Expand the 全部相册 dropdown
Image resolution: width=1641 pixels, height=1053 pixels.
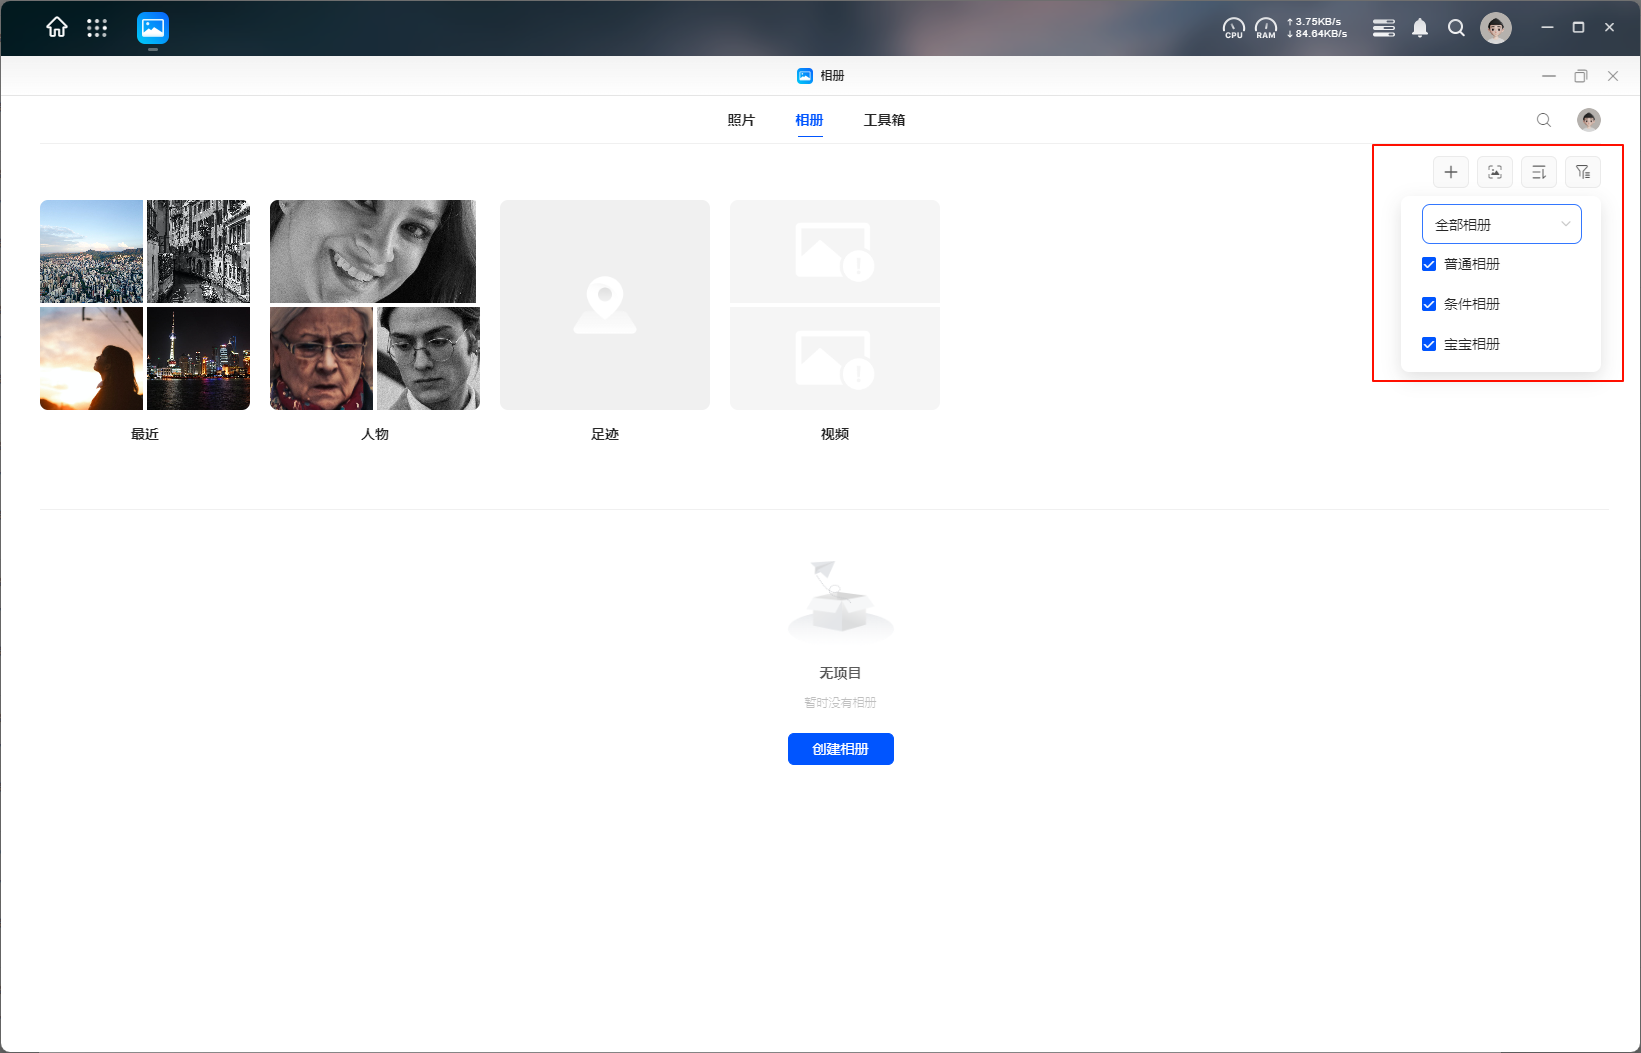(1502, 224)
